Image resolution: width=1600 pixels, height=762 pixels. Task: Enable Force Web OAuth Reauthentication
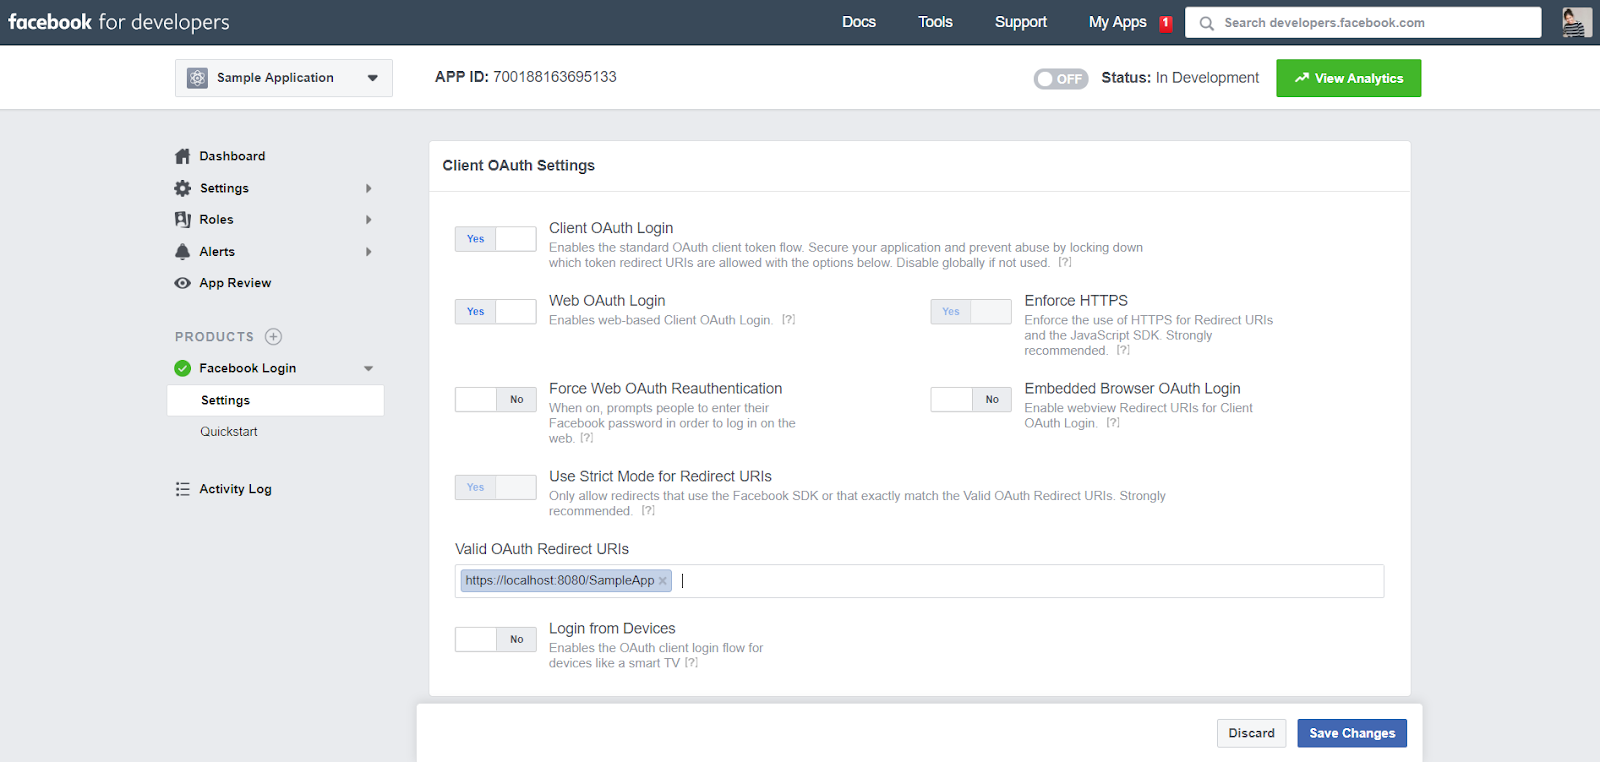point(496,400)
